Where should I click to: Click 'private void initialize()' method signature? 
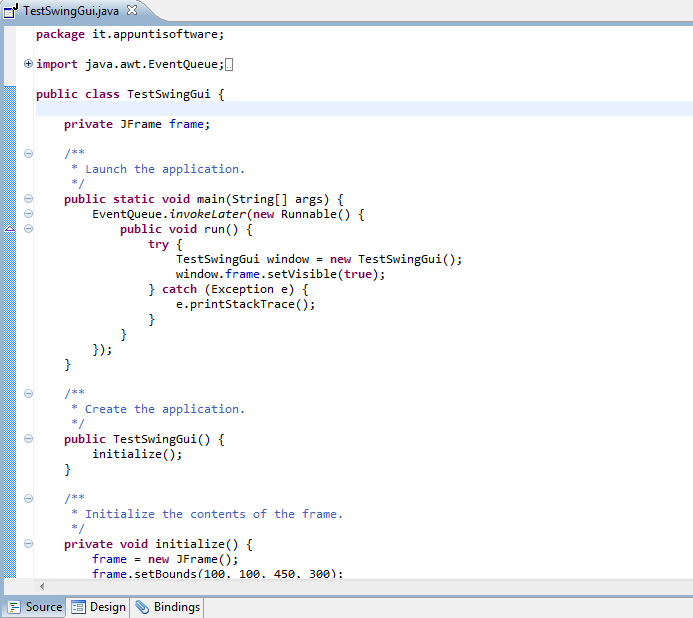point(151,544)
